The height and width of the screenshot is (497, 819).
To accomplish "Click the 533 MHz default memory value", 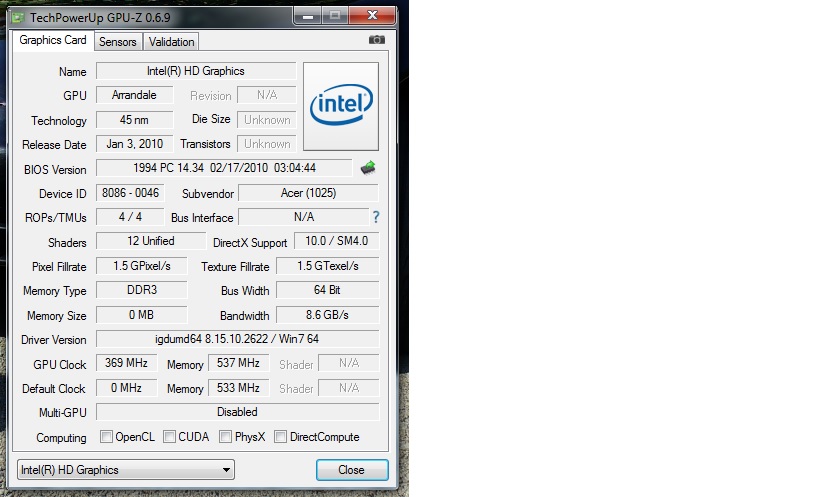I will tap(239, 388).
